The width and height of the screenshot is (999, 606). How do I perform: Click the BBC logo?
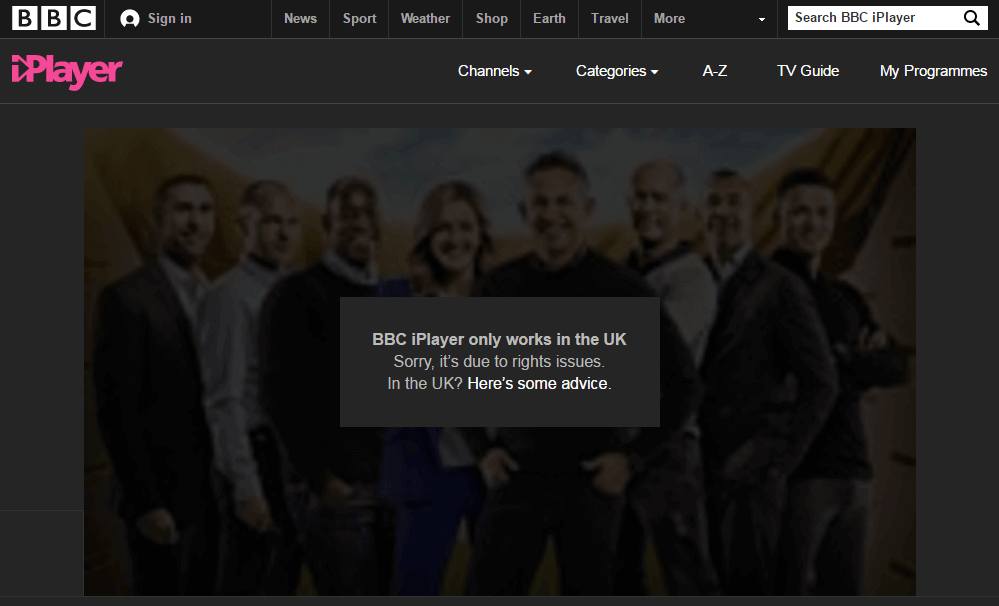(x=54, y=18)
